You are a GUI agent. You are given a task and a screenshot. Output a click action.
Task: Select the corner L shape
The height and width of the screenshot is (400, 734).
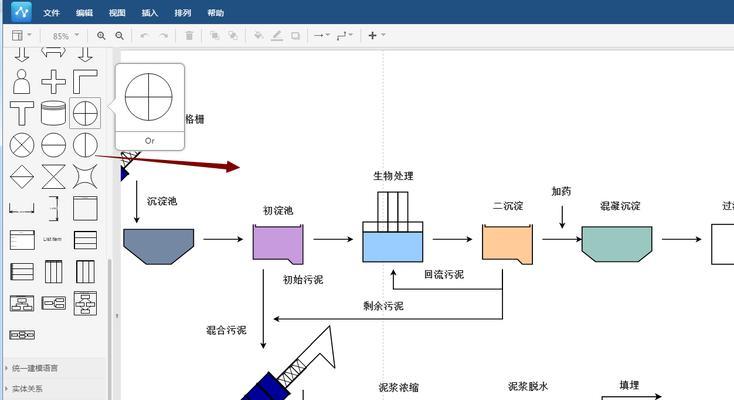pos(85,81)
